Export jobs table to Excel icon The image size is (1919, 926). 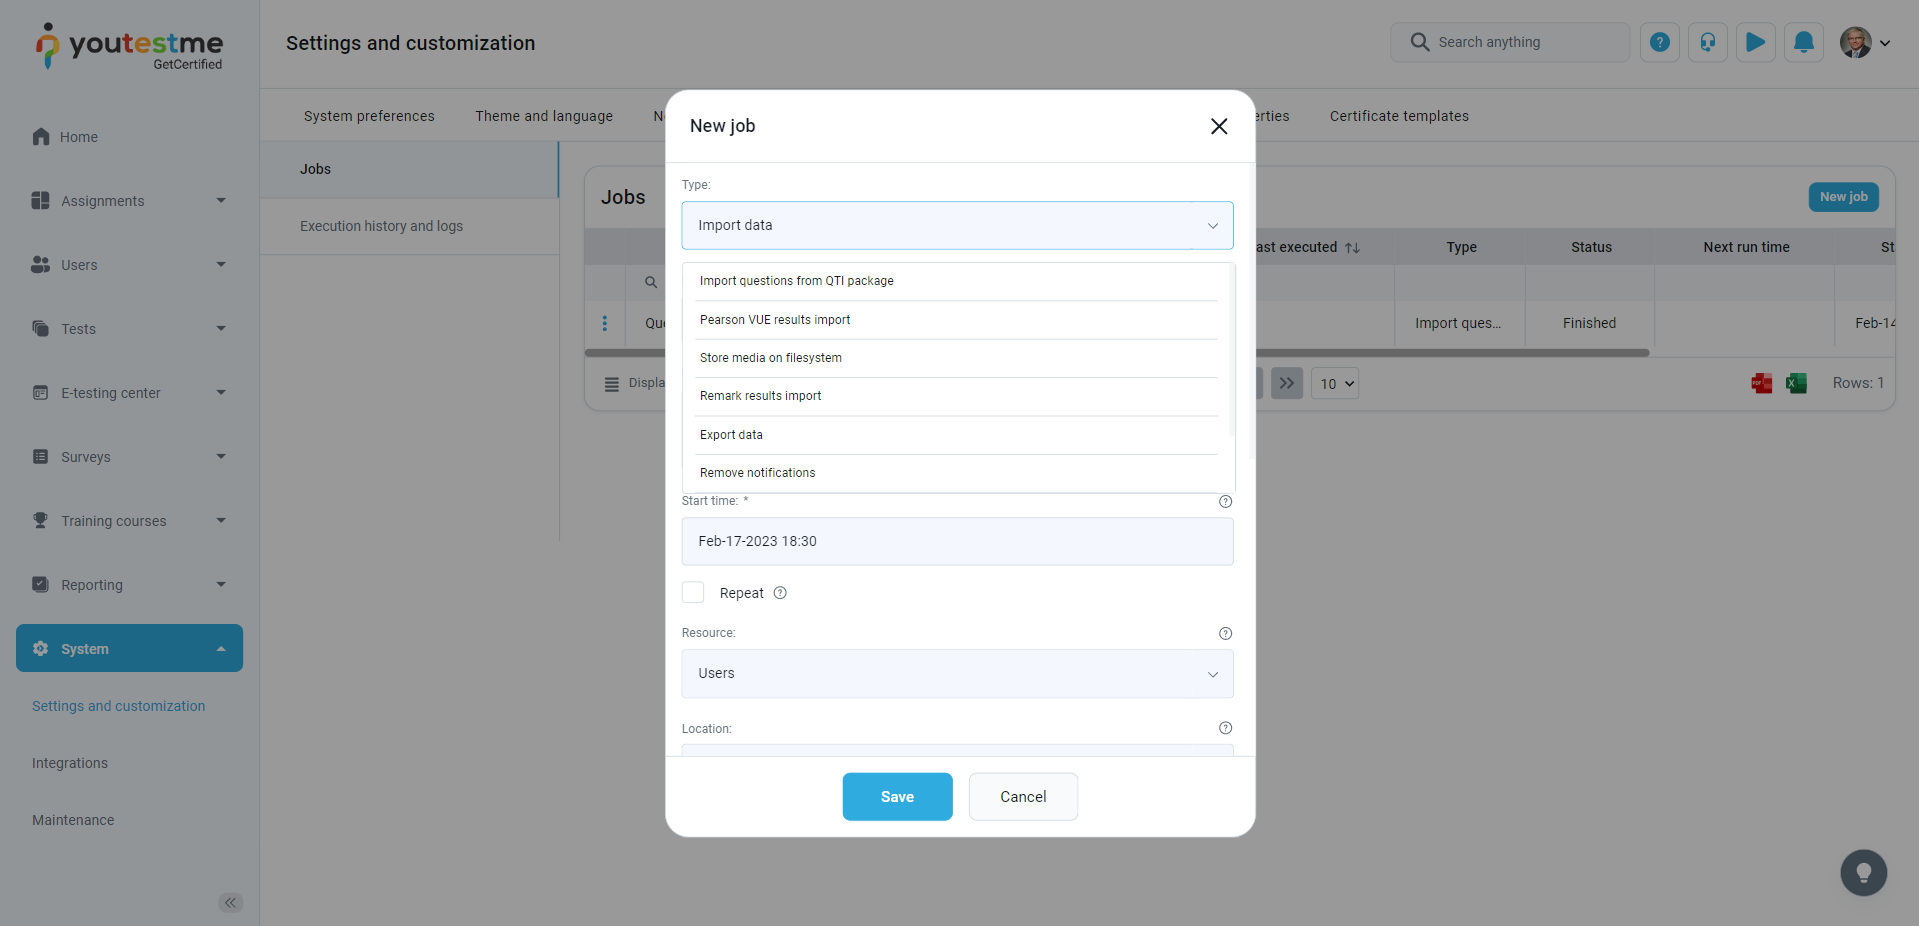(x=1796, y=383)
